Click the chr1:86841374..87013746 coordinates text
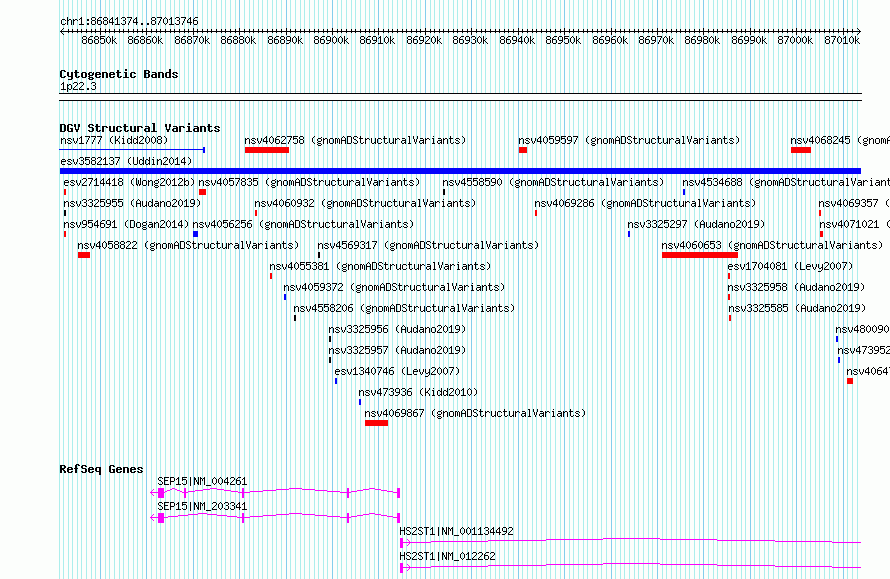The height and width of the screenshot is (579, 890). click(129, 22)
